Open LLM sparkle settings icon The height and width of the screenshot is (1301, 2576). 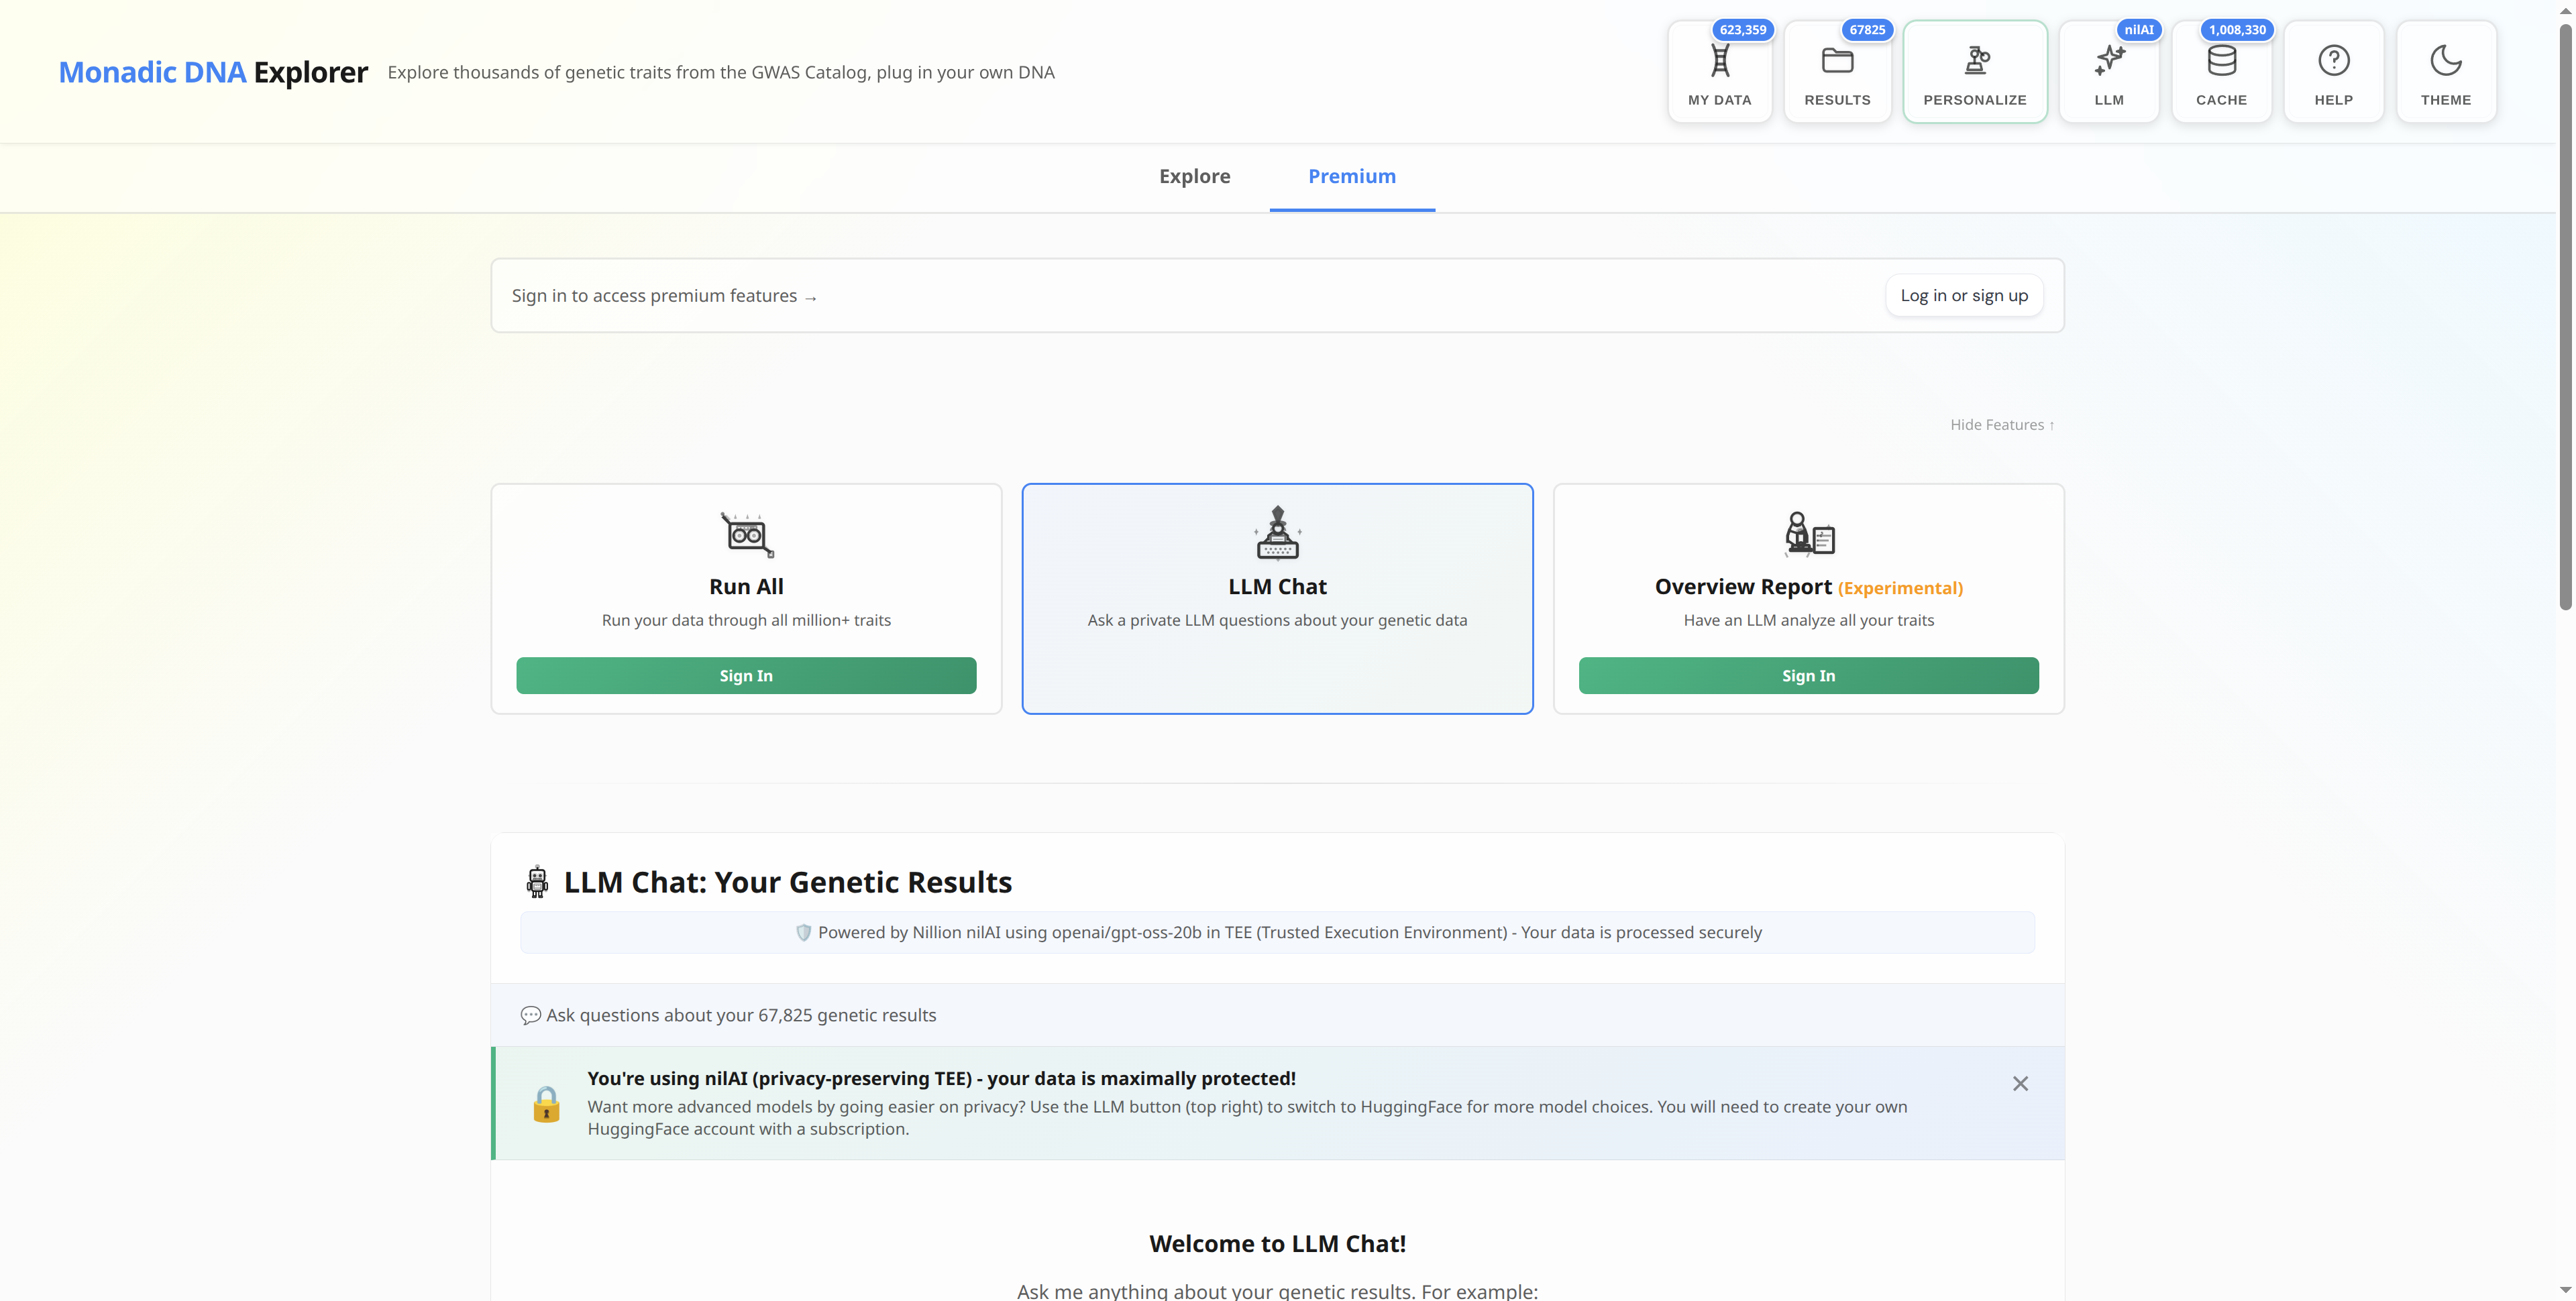click(2108, 62)
